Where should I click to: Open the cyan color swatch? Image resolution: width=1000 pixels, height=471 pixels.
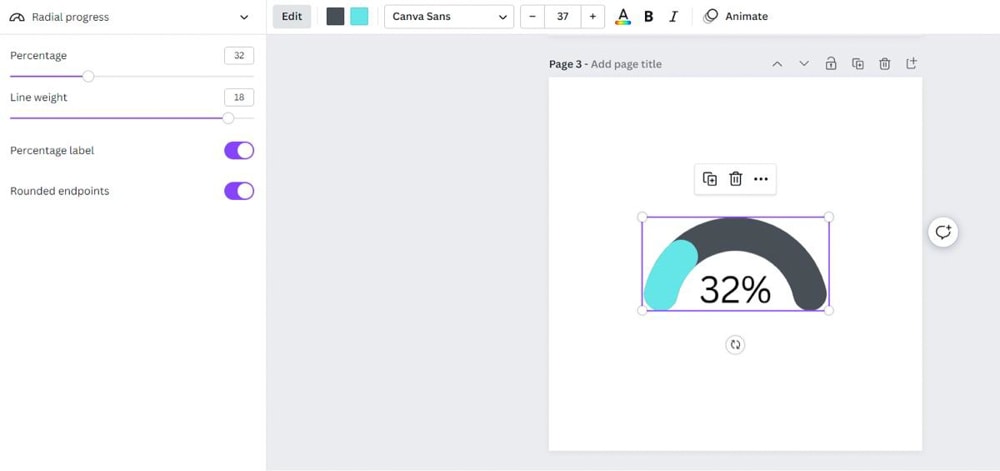(359, 17)
